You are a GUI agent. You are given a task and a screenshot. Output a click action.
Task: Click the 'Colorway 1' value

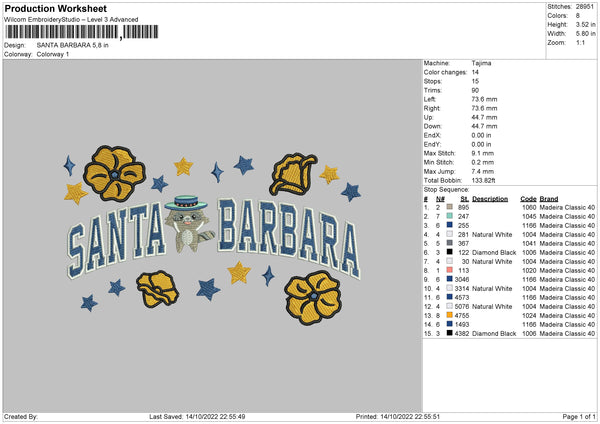pos(53,54)
